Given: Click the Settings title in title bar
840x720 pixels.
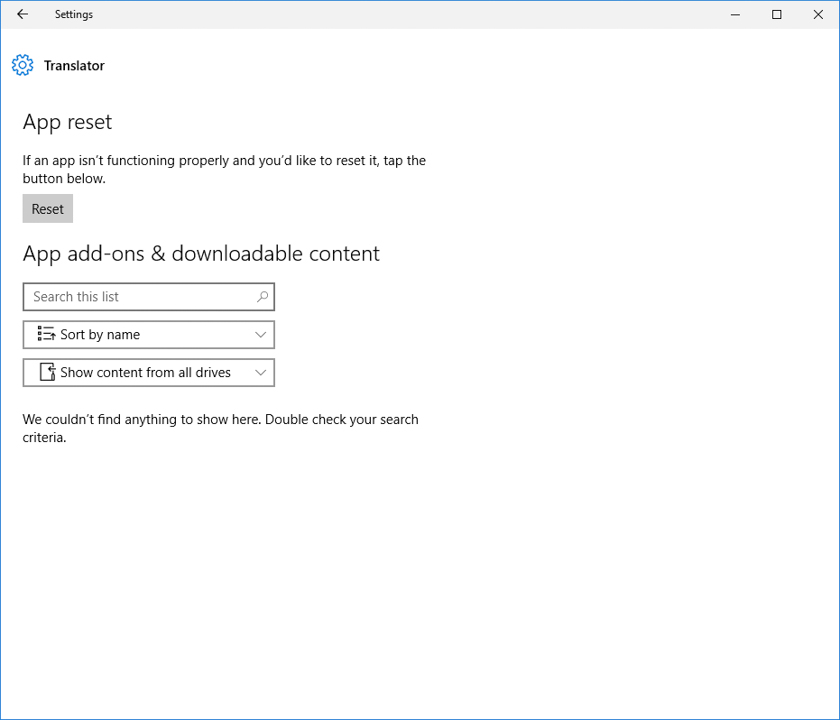Looking at the screenshot, I should click(x=74, y=15).
